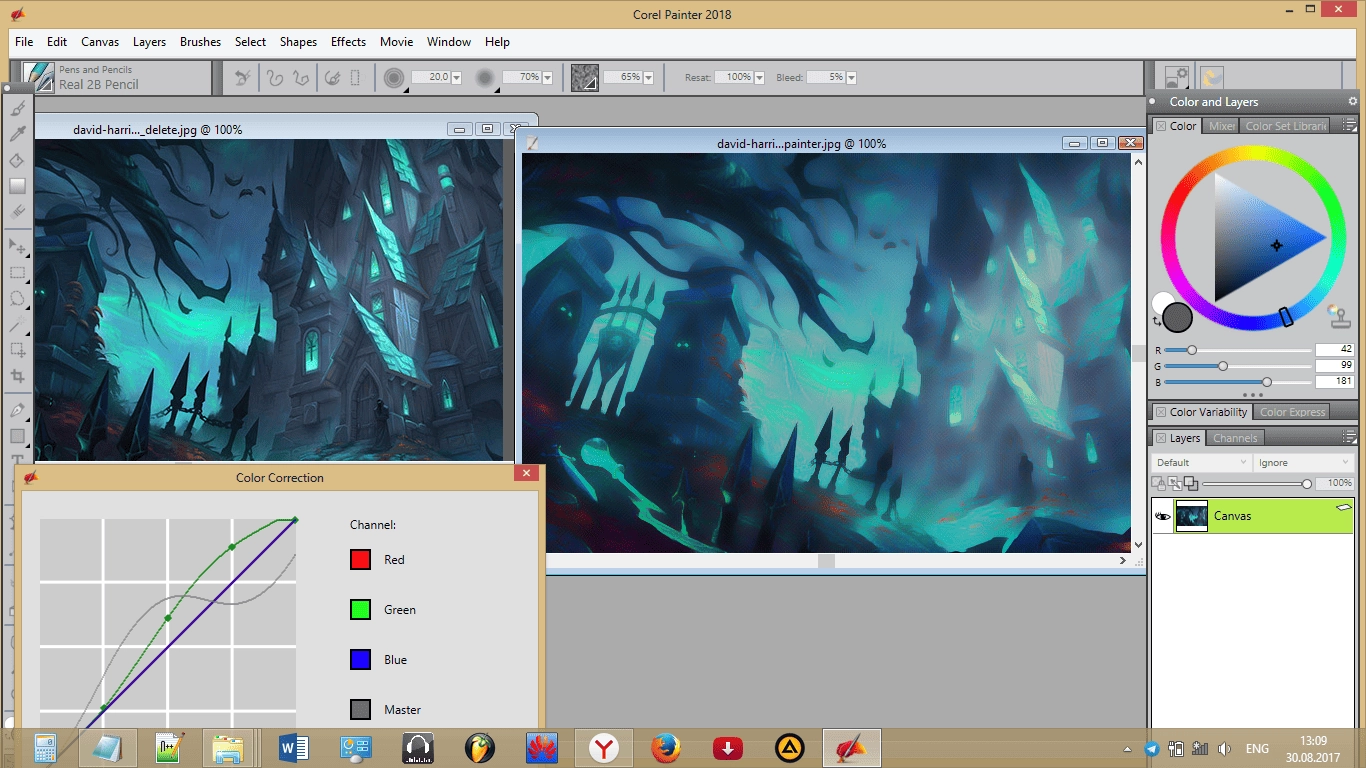1366x768 pixels.
Task: Close the Color Variability panel checkbox
Action: coord(1161,412)
